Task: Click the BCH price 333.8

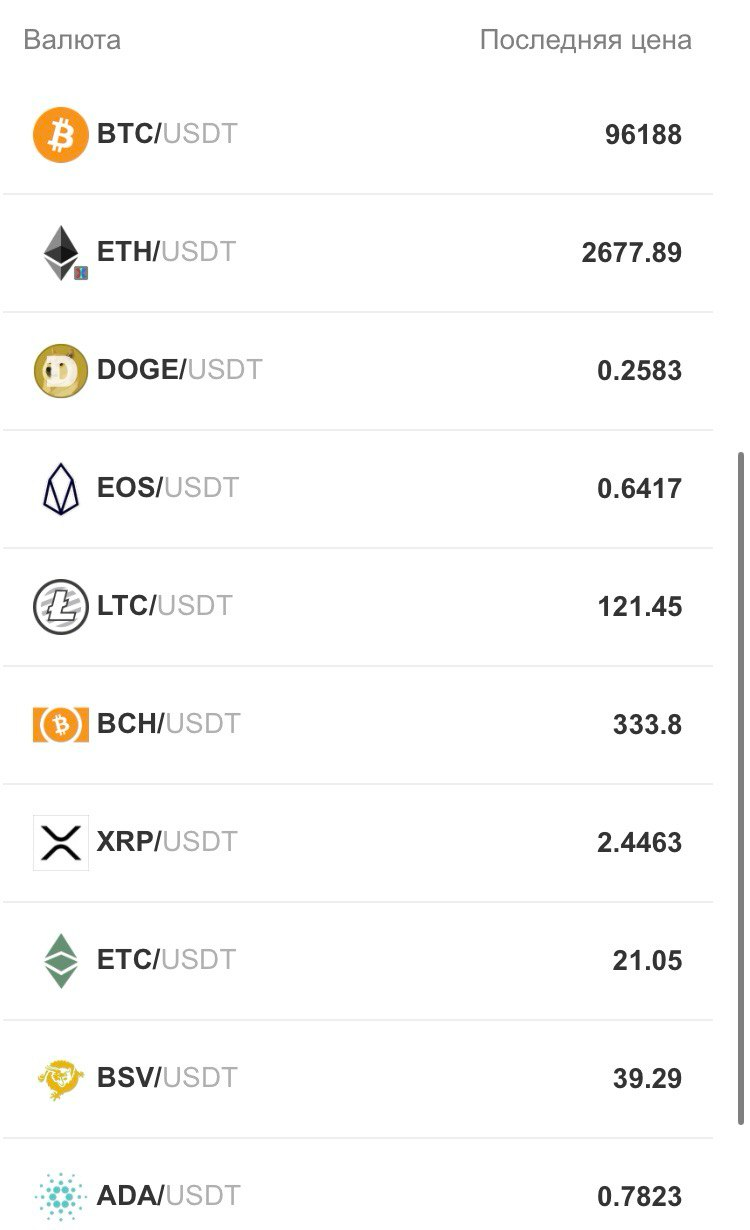Action: (647, 725)
